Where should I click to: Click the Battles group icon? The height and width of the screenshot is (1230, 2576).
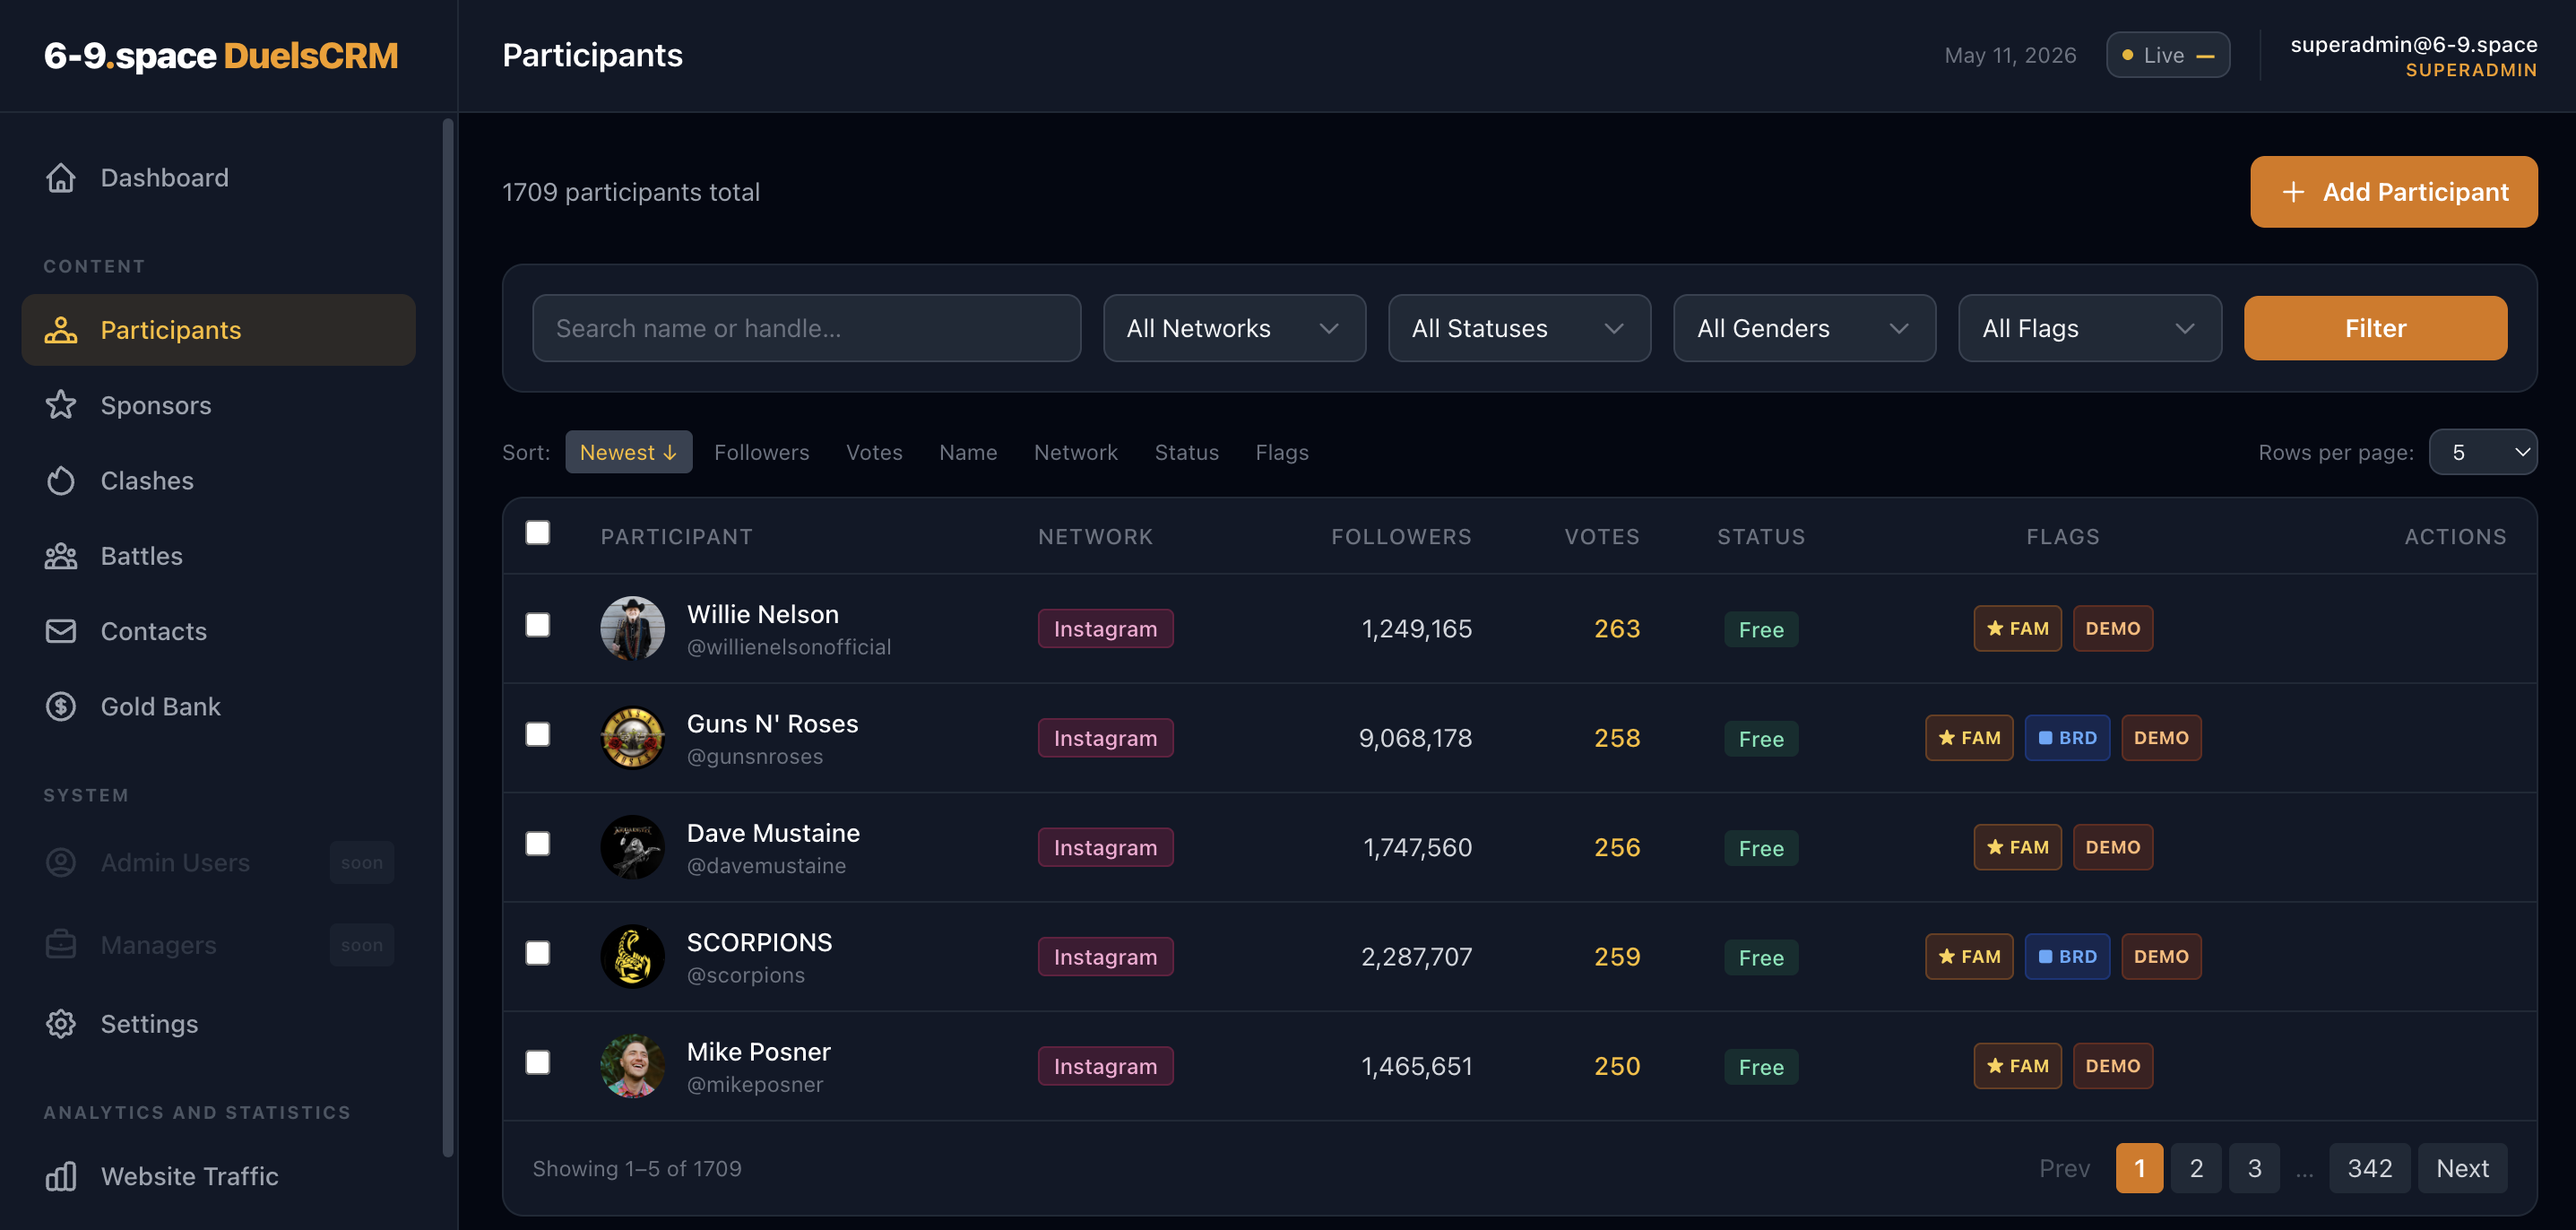click(x=61, y=556)
